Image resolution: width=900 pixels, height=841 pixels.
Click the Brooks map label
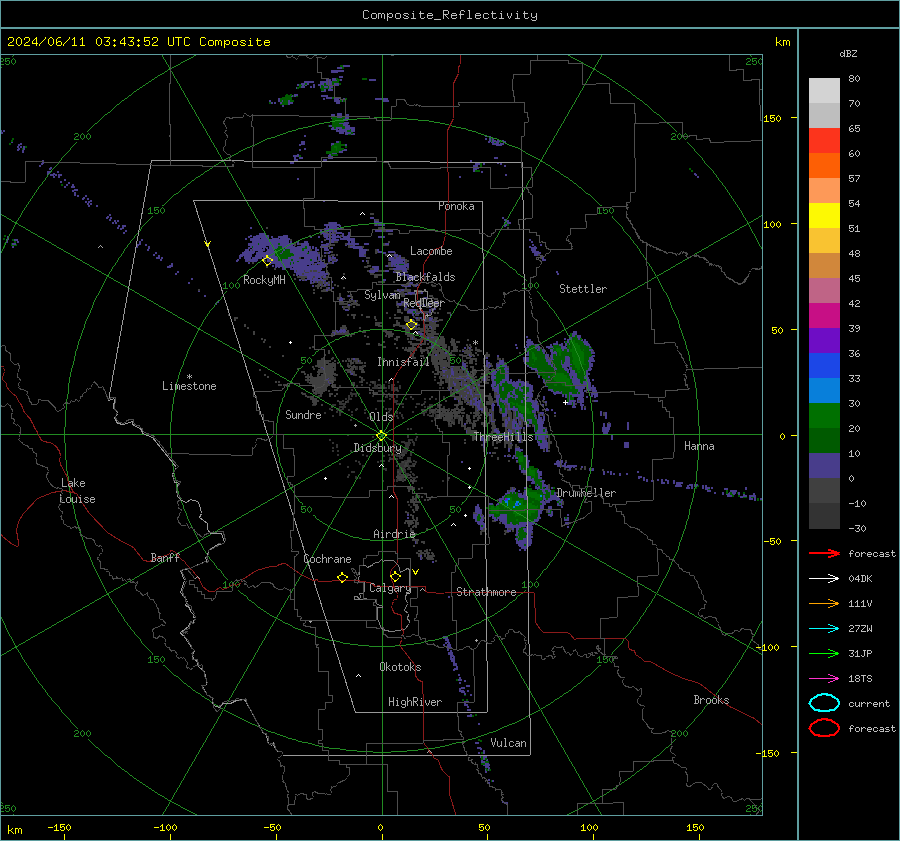(711, 700)
